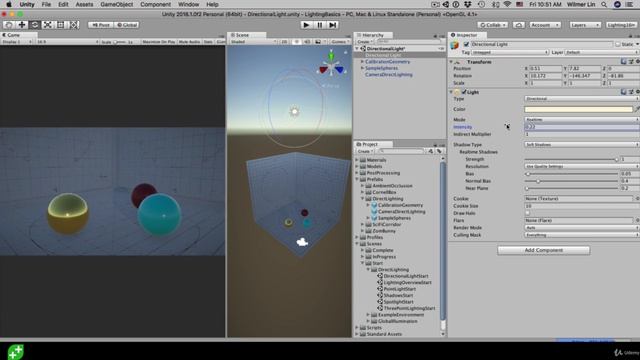Select the Move tool
640x360 pixels.
click(22, 25)
